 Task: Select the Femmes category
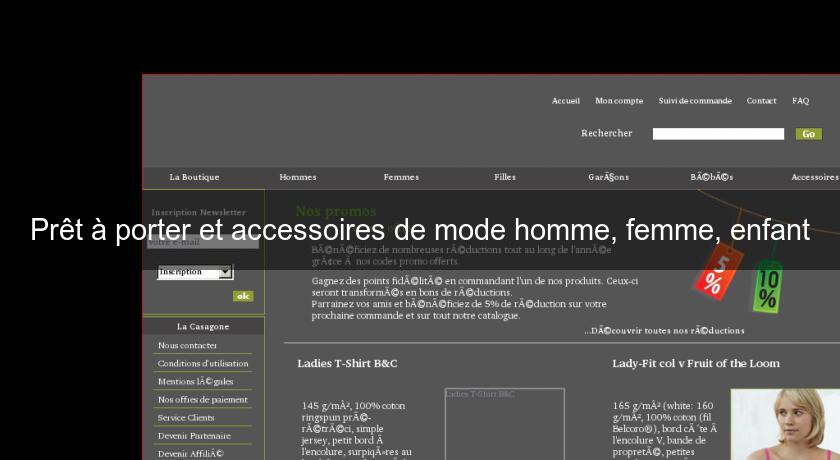coord(401,177)
